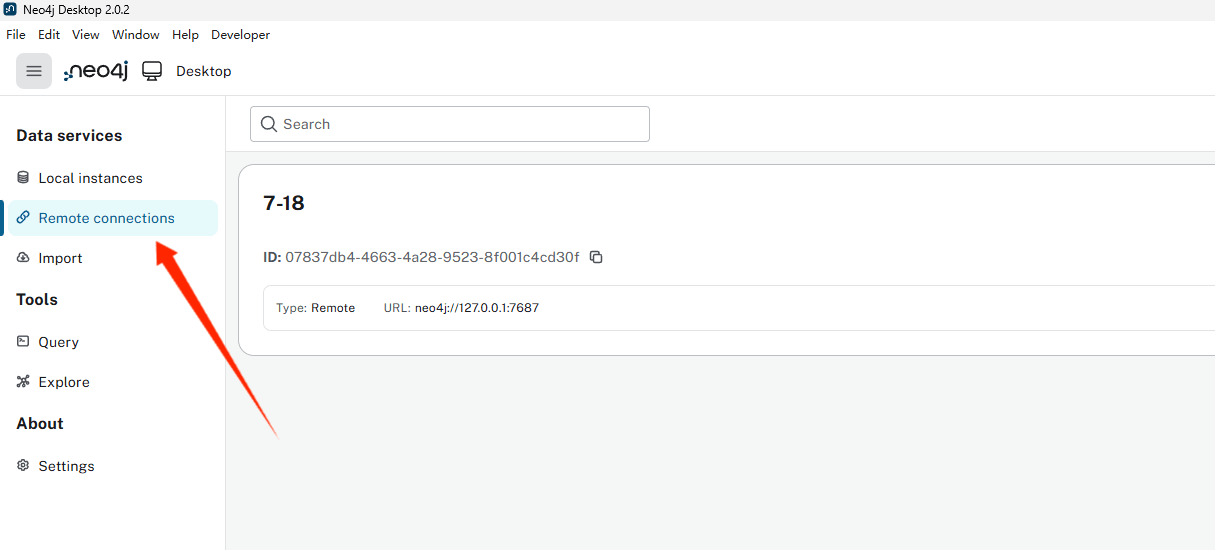Open the Developer menu
This screenshot has width=1215, height=550.
pos(240,35)
